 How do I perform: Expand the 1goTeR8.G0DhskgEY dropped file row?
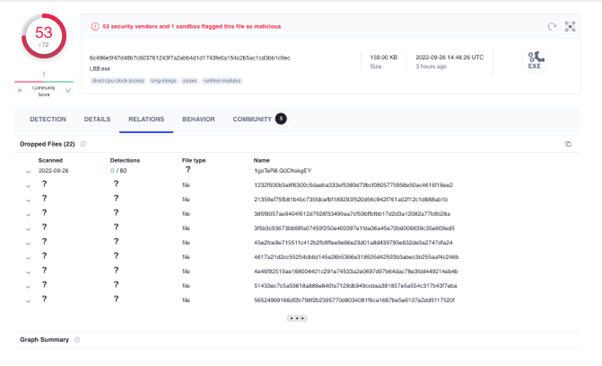28,172
